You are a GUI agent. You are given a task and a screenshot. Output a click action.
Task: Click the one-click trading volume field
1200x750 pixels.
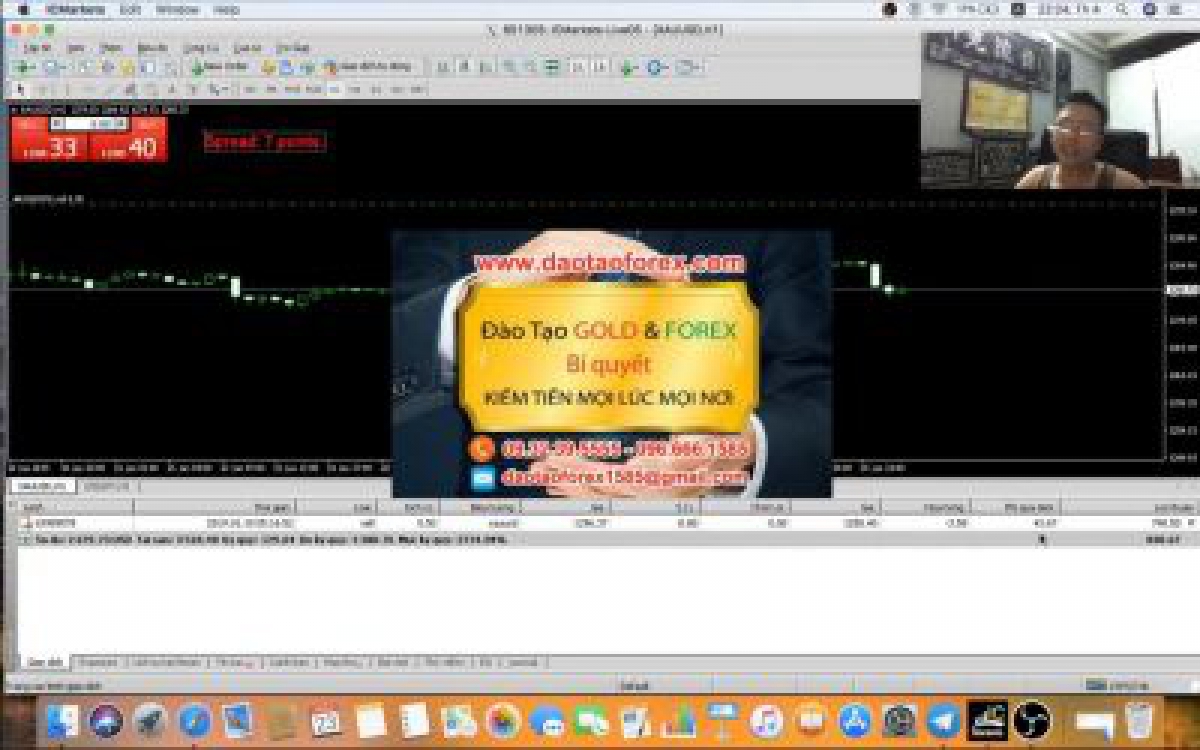point(89,124)
